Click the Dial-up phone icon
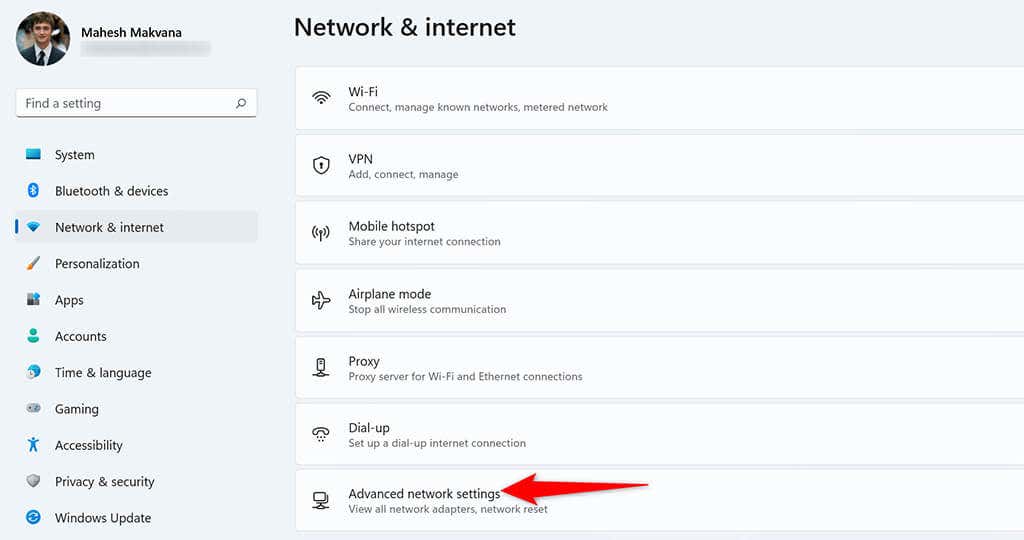The width and height of the screenshot is (1024, 540). (321, 434)
